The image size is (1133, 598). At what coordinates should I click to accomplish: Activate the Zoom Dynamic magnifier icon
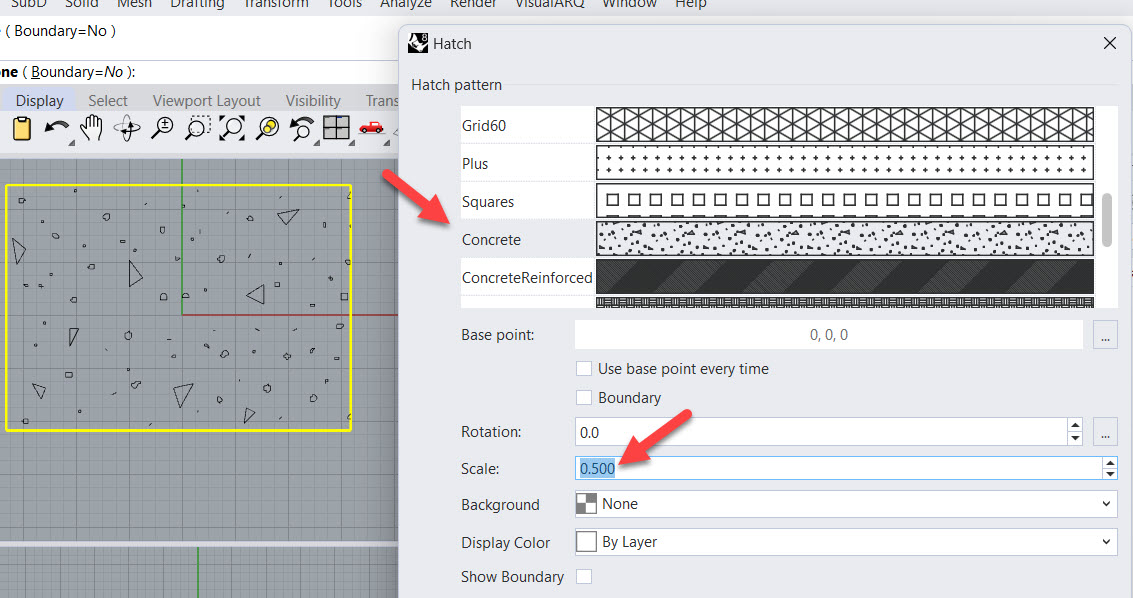coord(163,129)
